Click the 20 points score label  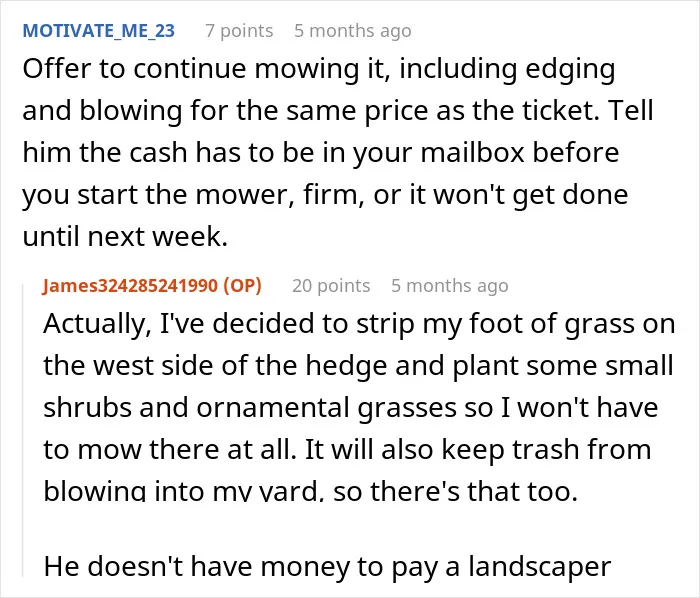coord(331,286)
